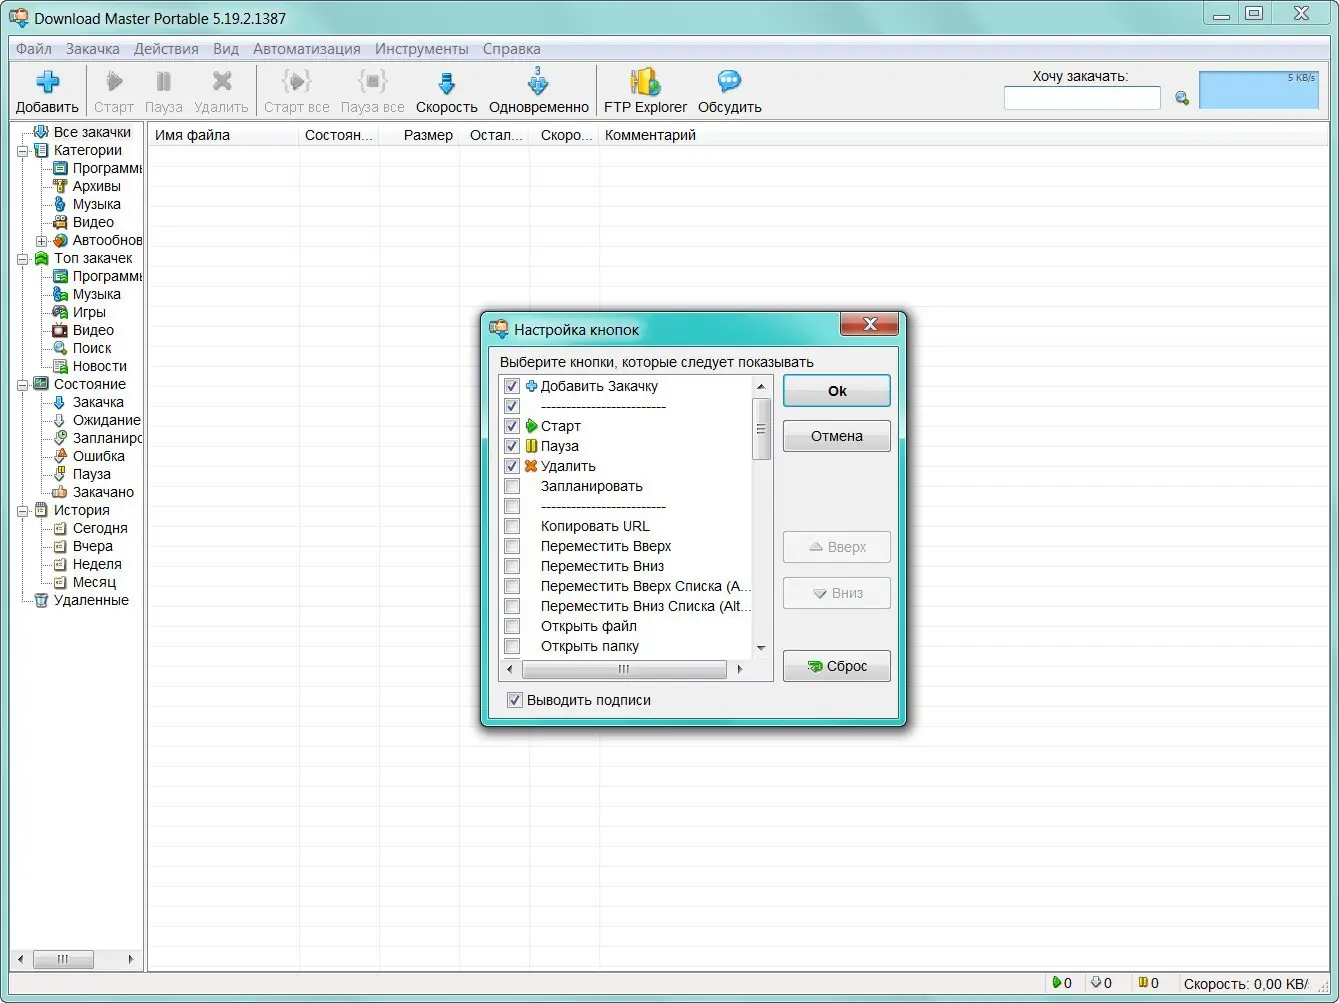Select Ожидание state in the tree
This screenshot has width=1339, height=1003.
[106, 420]
